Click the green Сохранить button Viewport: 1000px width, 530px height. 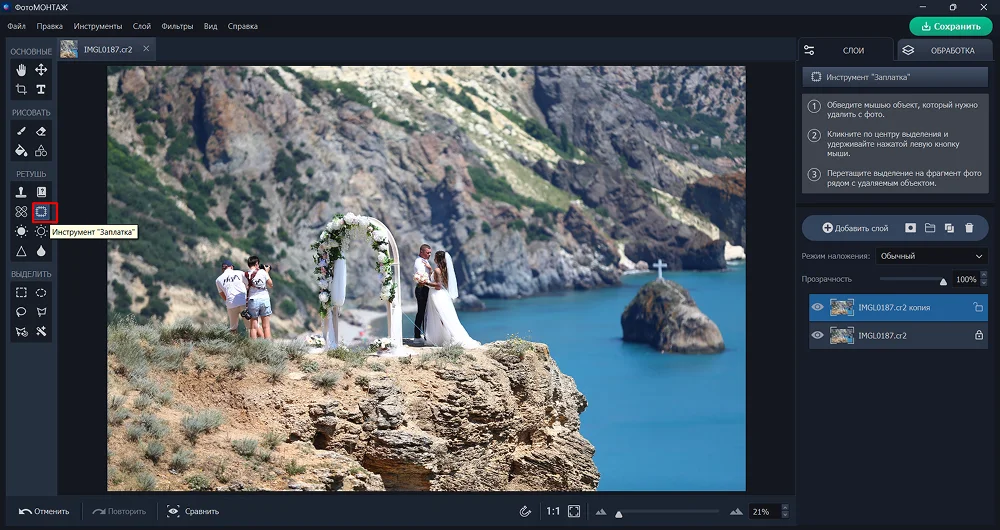pos(951,27)
